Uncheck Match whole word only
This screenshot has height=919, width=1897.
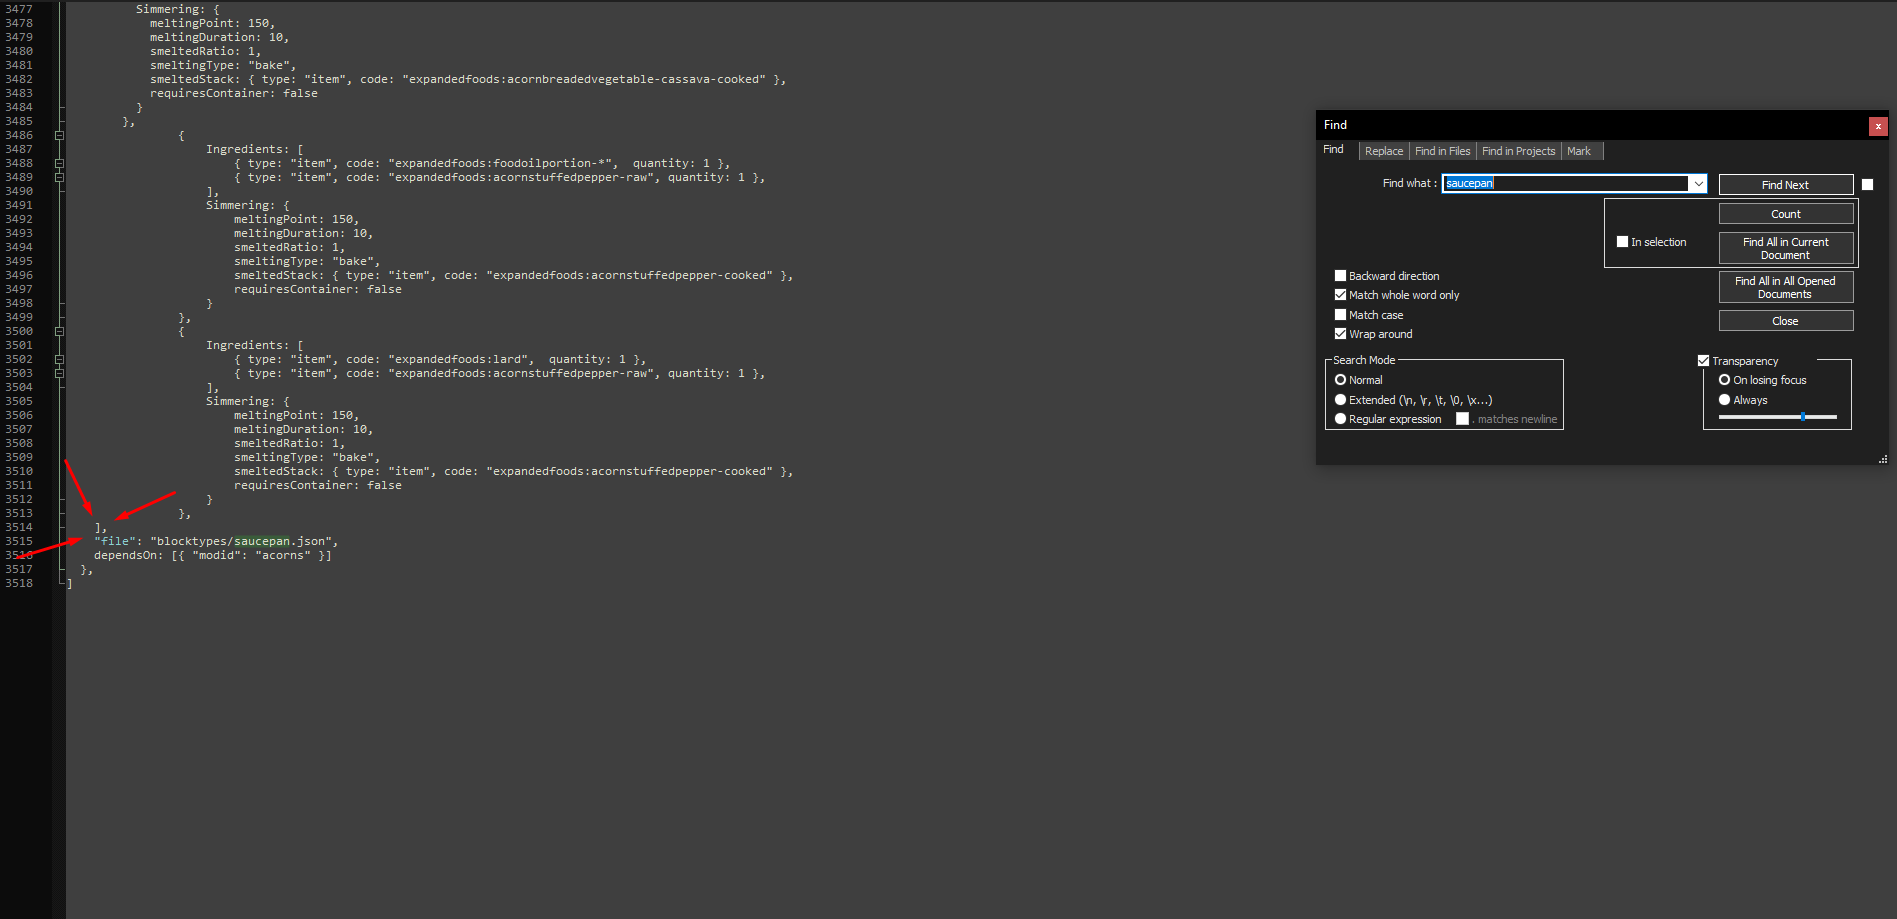(1340, 295)
